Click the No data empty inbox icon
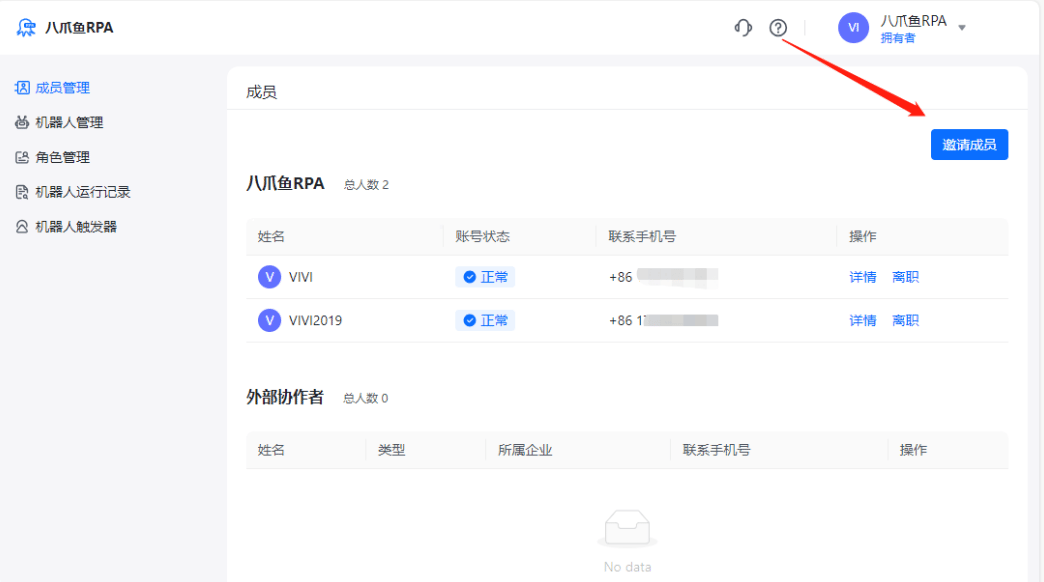This screenshot has width=1044, height=582. [x=627, y=528]
